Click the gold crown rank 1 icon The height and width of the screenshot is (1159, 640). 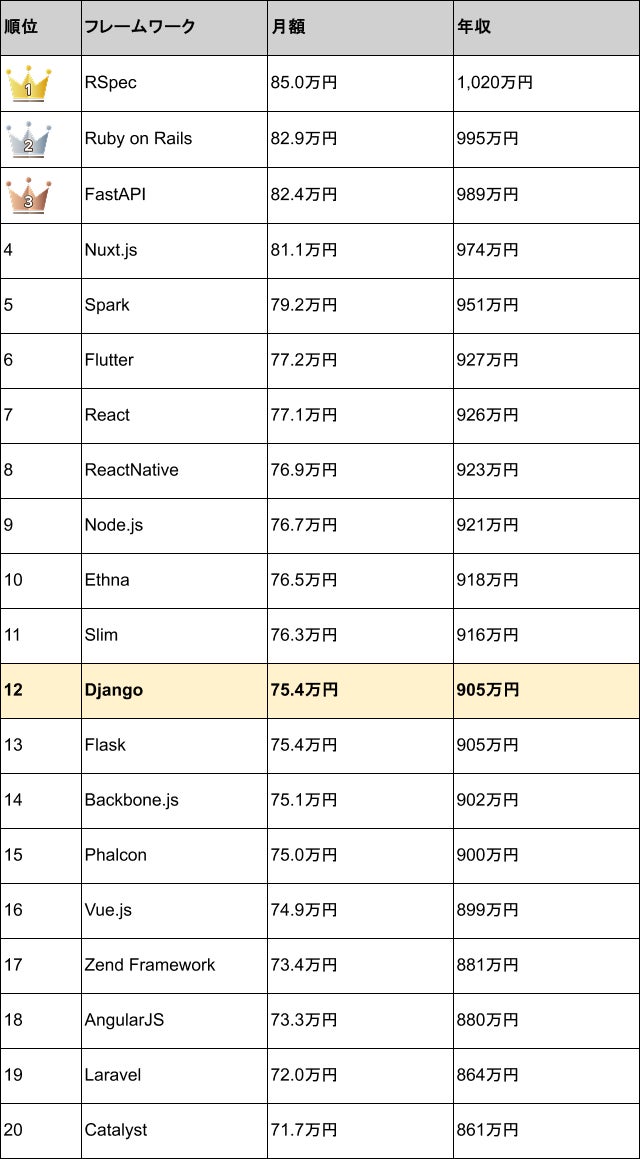29,84
